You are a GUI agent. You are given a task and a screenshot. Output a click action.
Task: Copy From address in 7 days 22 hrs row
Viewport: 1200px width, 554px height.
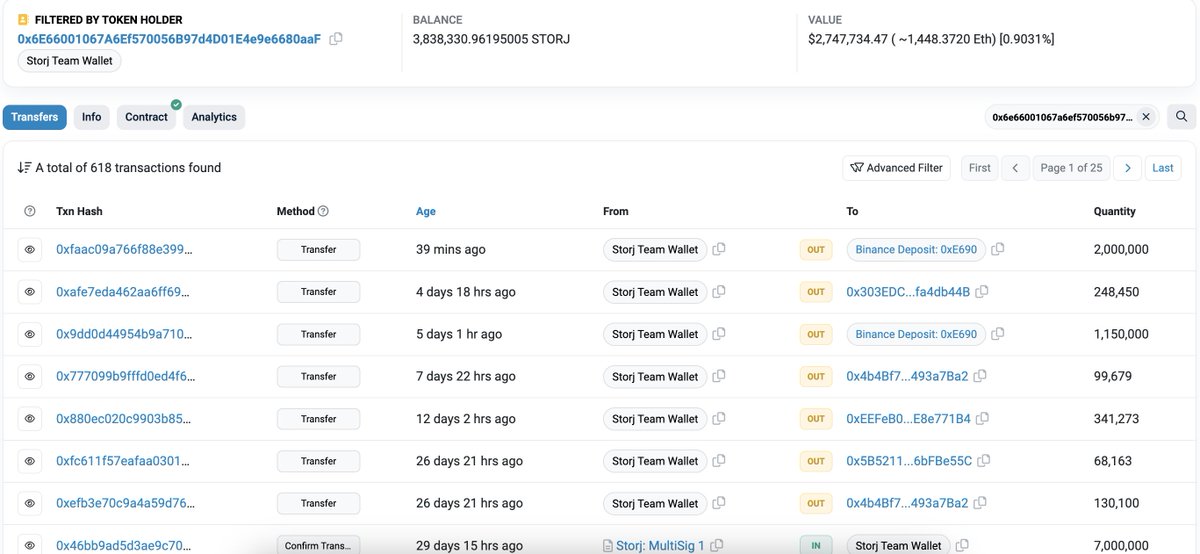(x=719, y=376)
